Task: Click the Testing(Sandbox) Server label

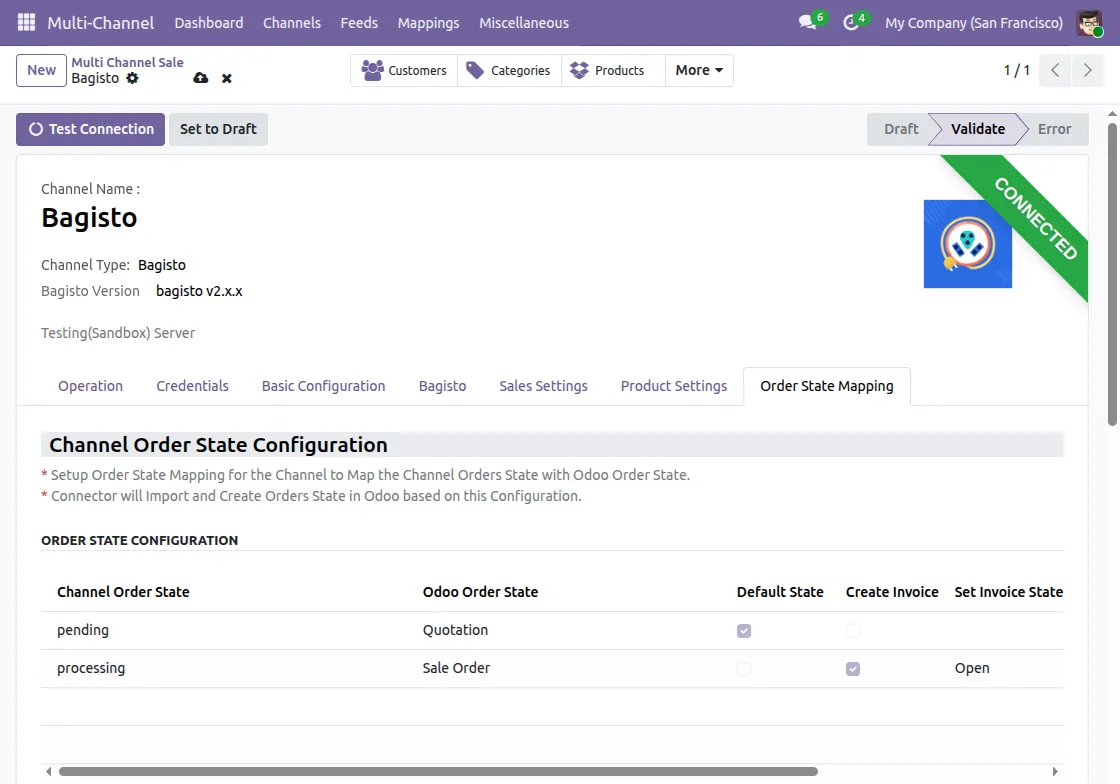Action: point(118,333)
